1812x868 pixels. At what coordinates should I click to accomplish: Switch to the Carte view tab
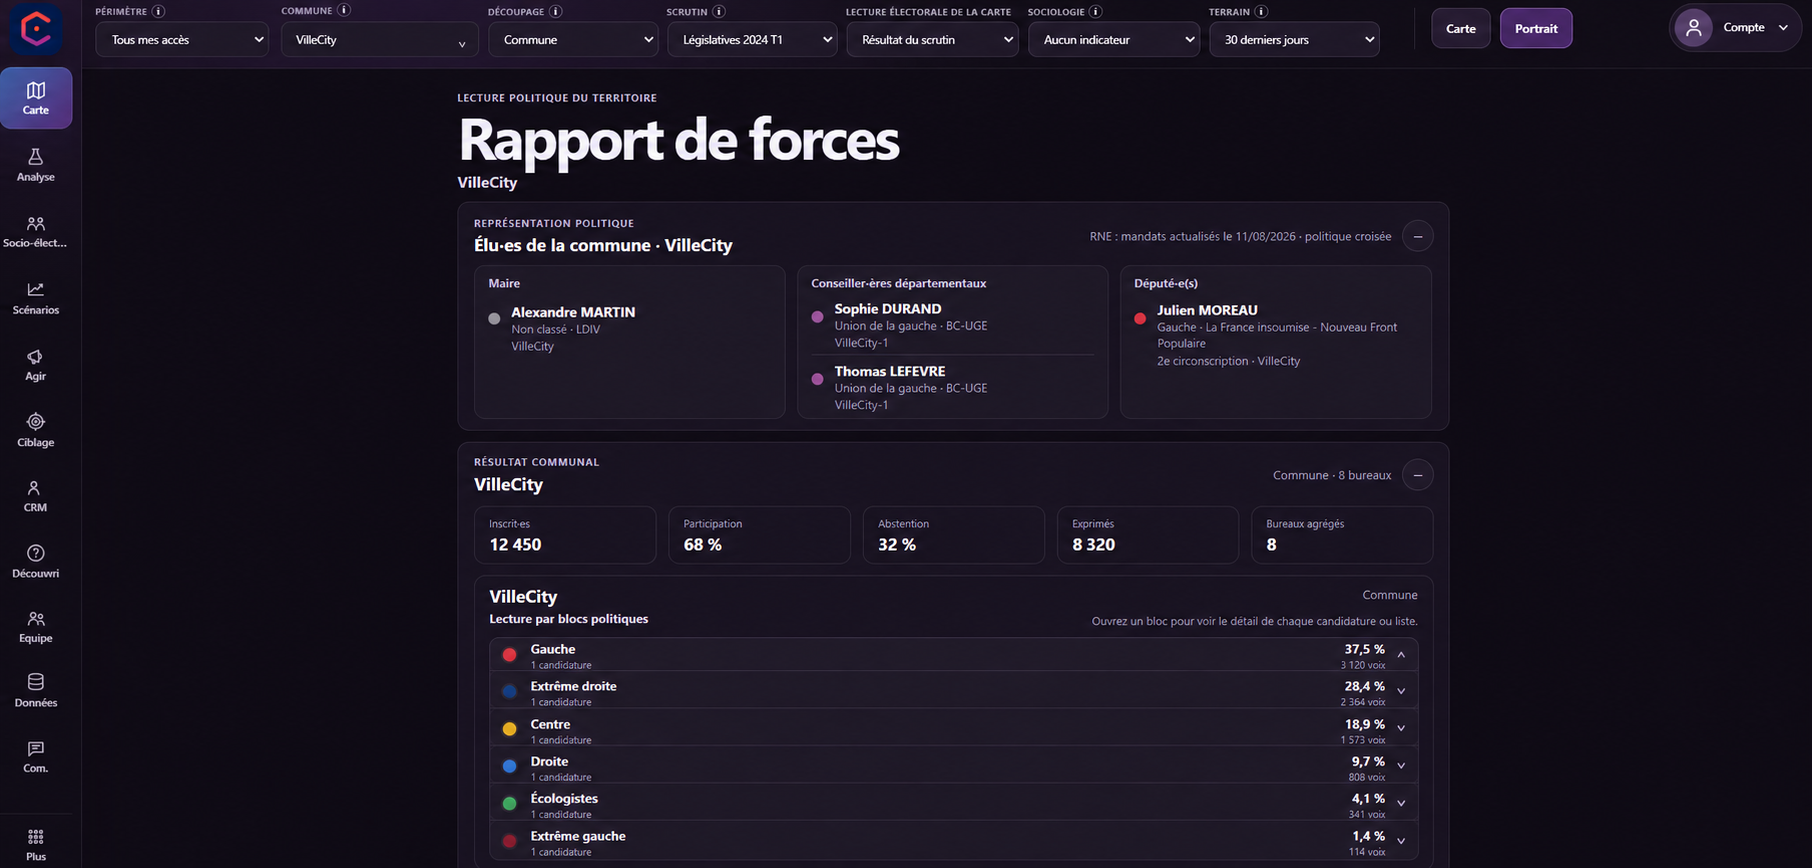coord(1461,28)
